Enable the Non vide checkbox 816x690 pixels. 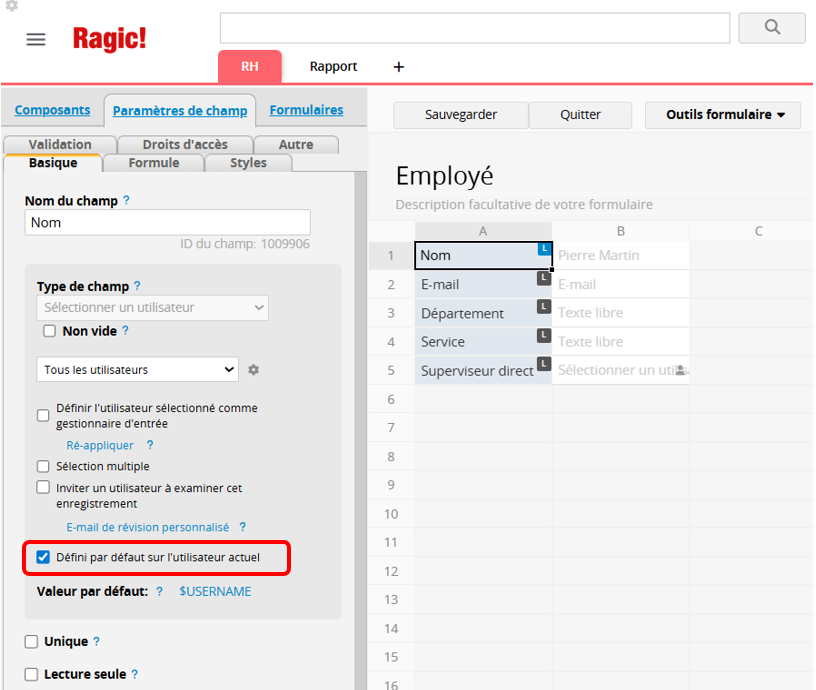[49, 331]
